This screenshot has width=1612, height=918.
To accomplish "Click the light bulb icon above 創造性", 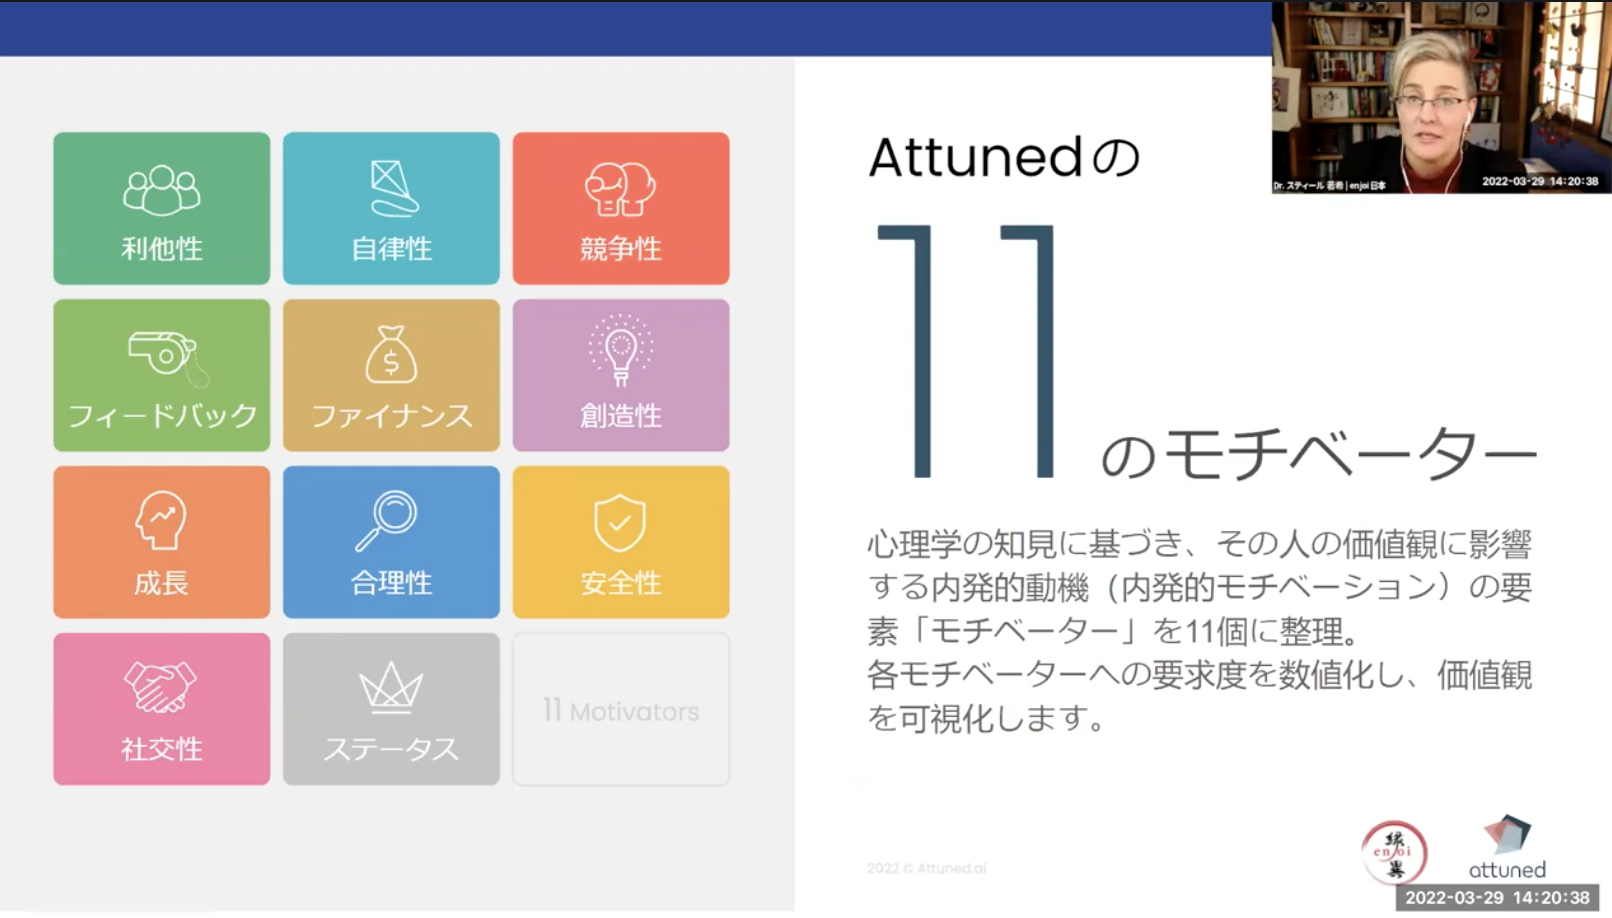I will point(621,350).
